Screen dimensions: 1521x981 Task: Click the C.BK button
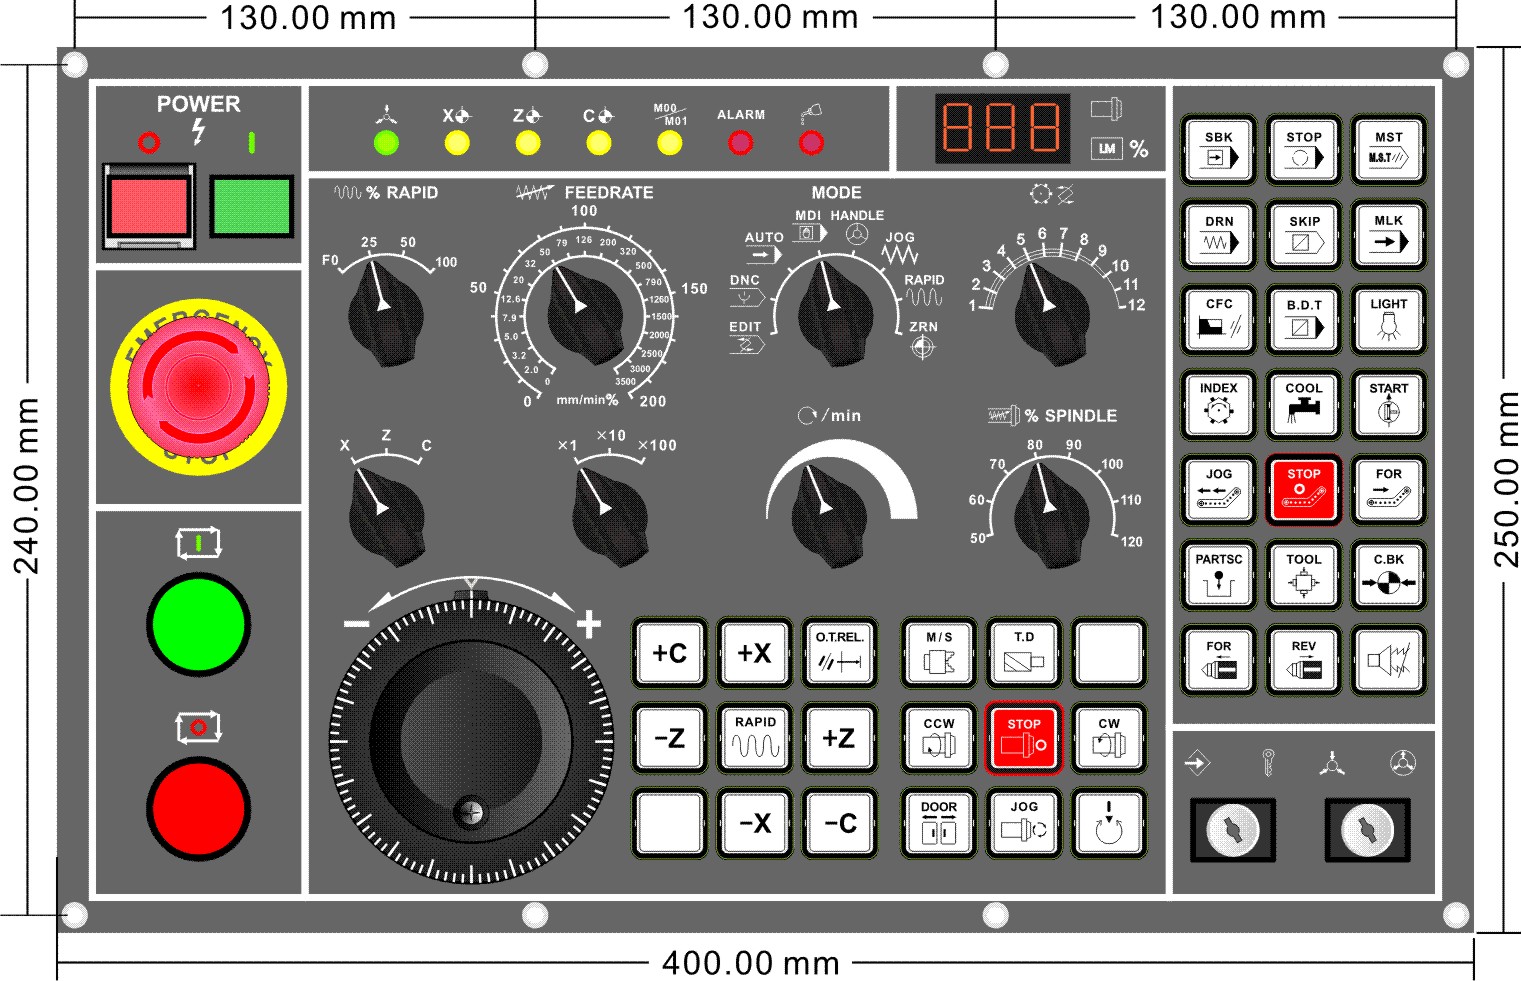coord(1388,575)
